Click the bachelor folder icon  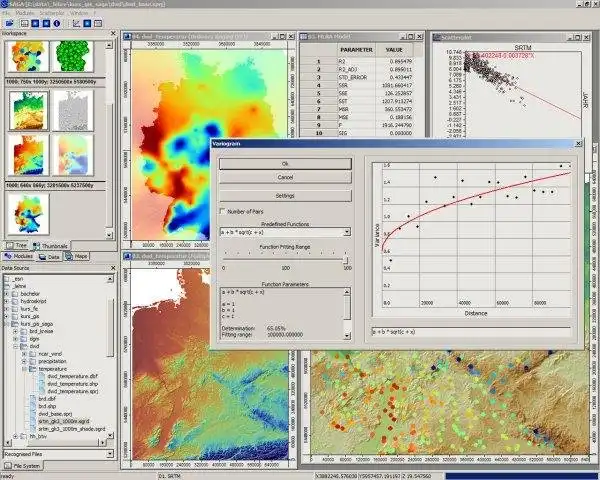click(15, 294)
